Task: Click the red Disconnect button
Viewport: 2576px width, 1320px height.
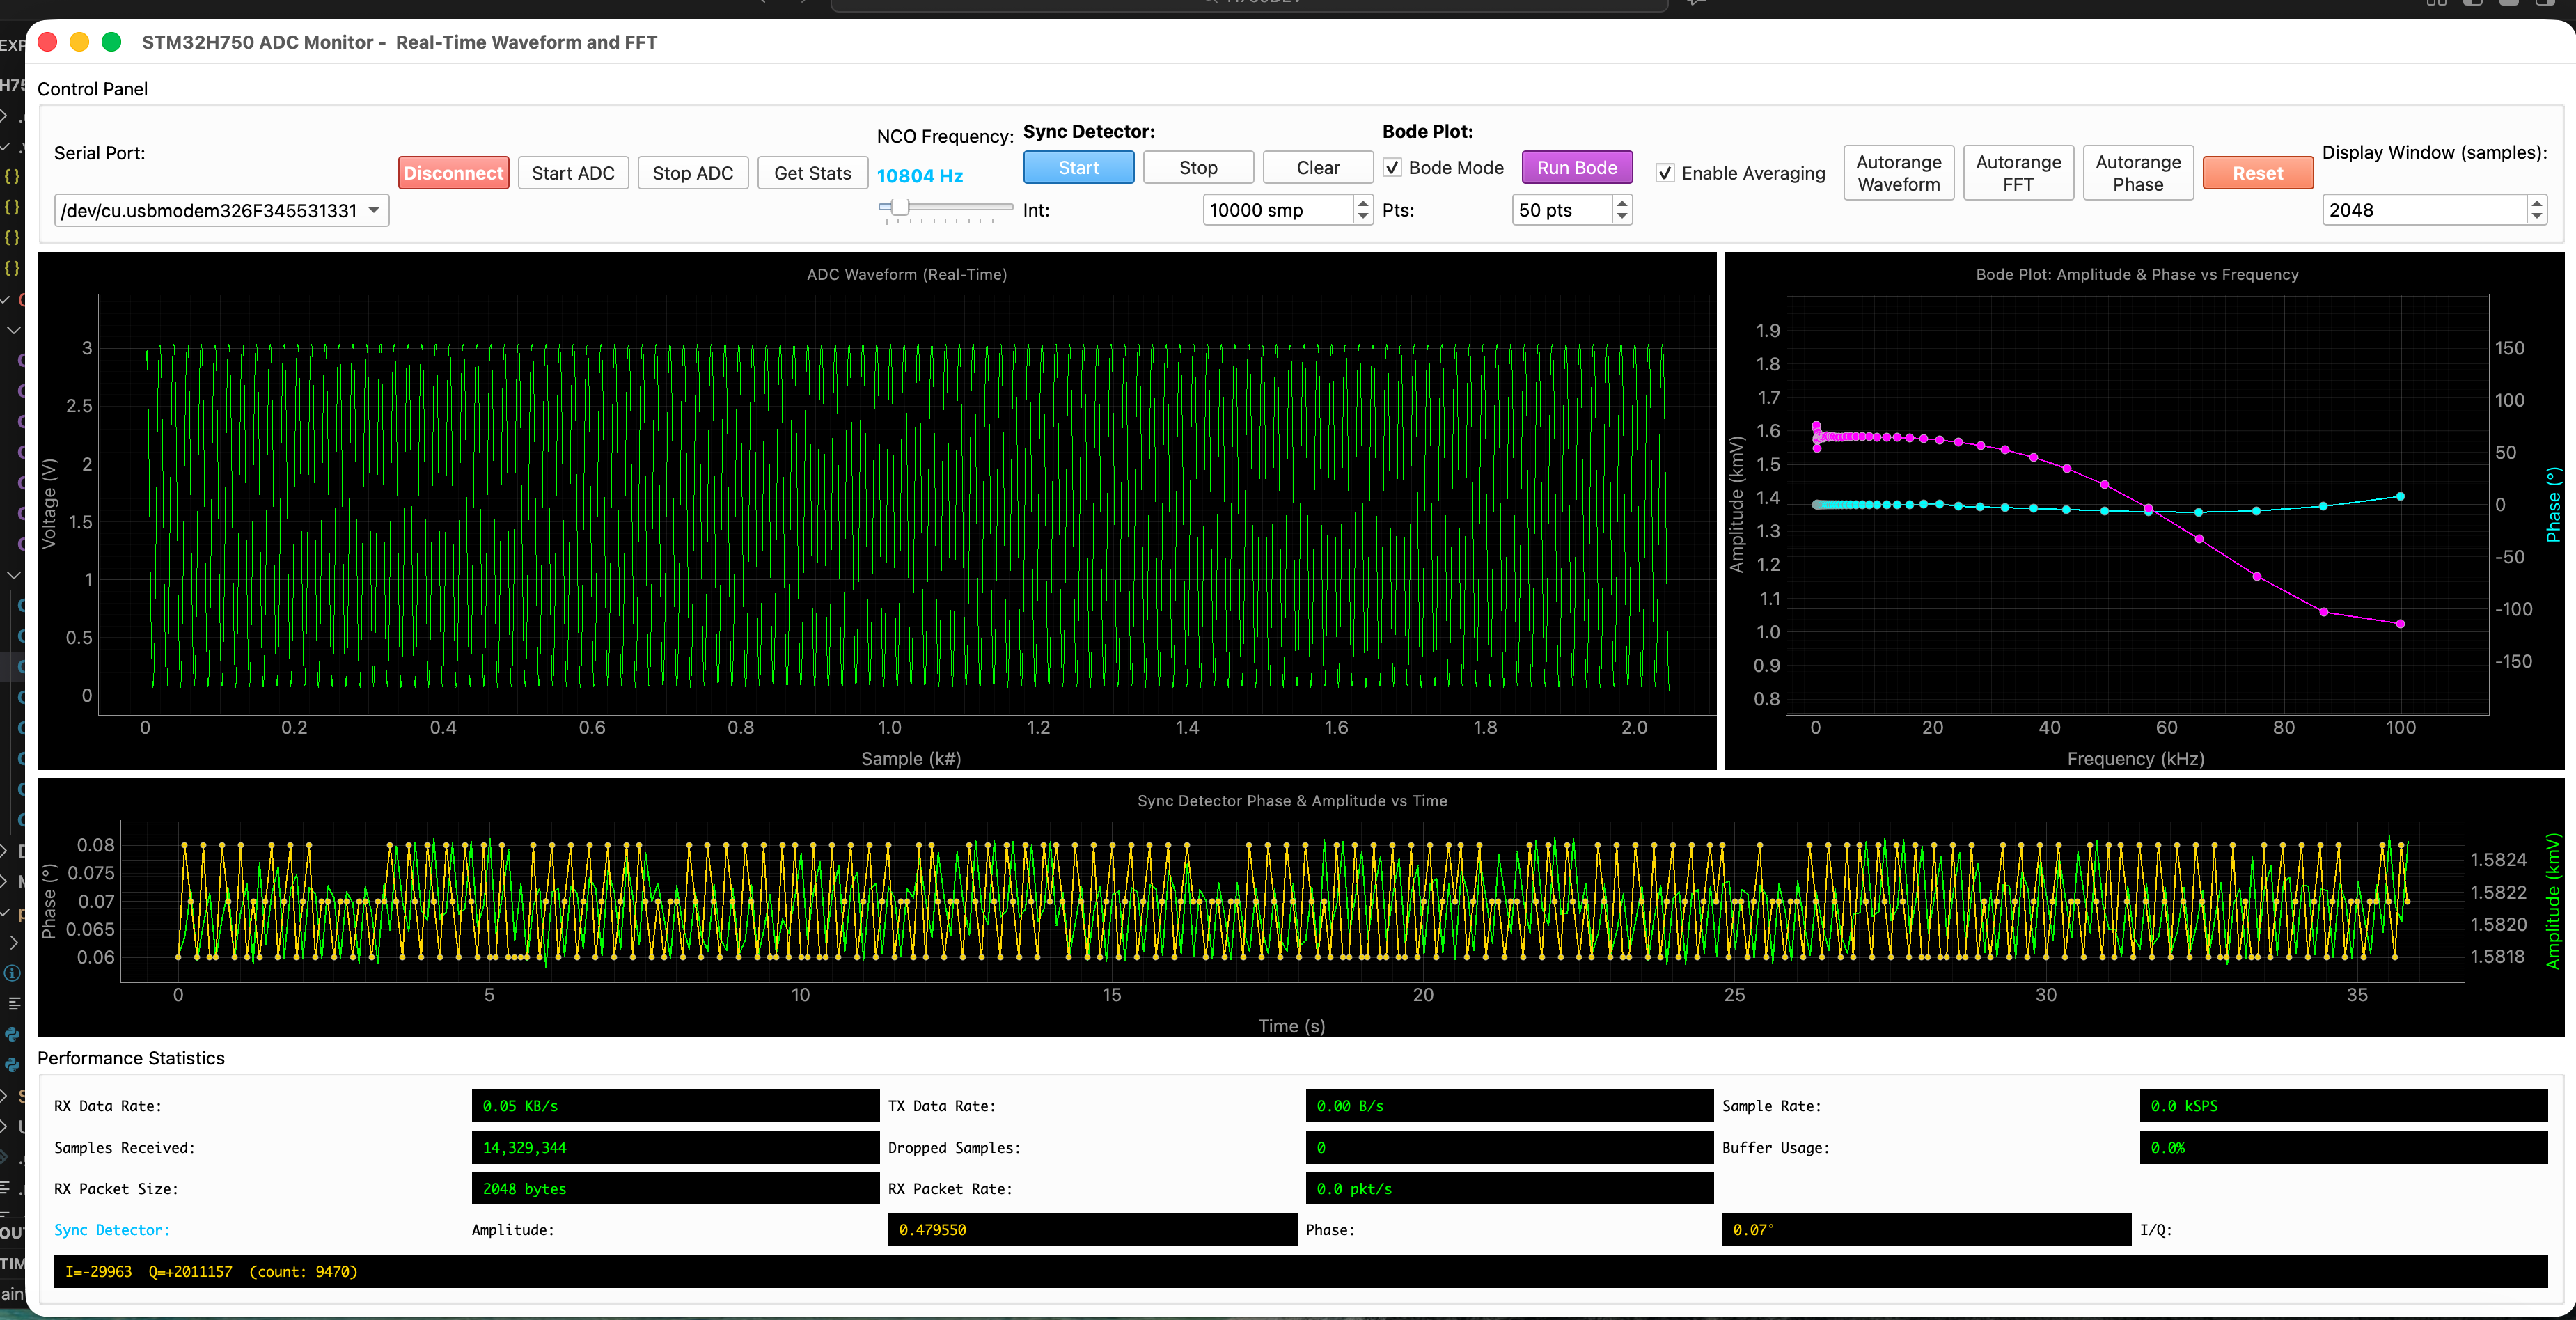Action: point(453,173)
